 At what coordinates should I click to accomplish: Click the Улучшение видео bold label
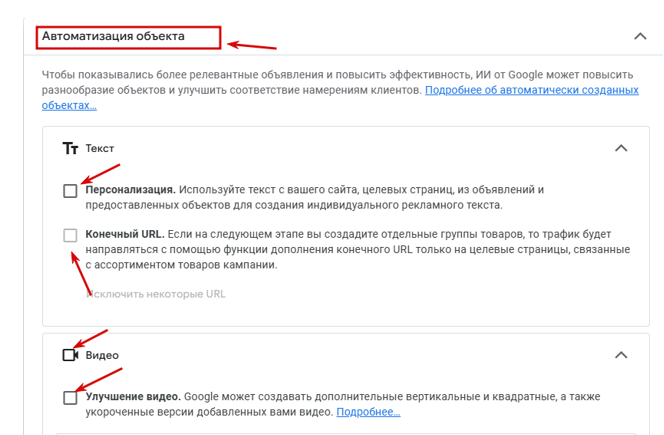[x=133, y=397]
